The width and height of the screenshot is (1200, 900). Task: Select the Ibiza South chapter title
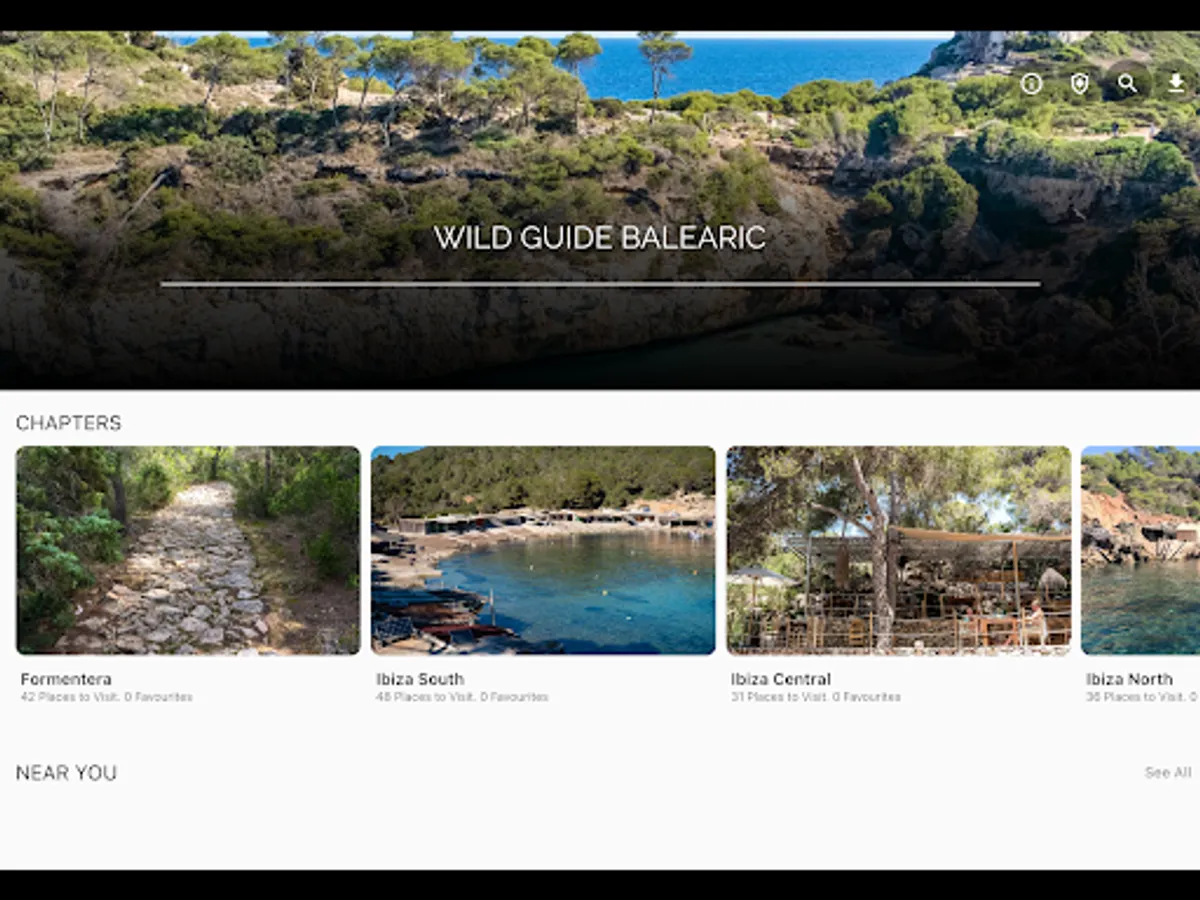[420, 679]
